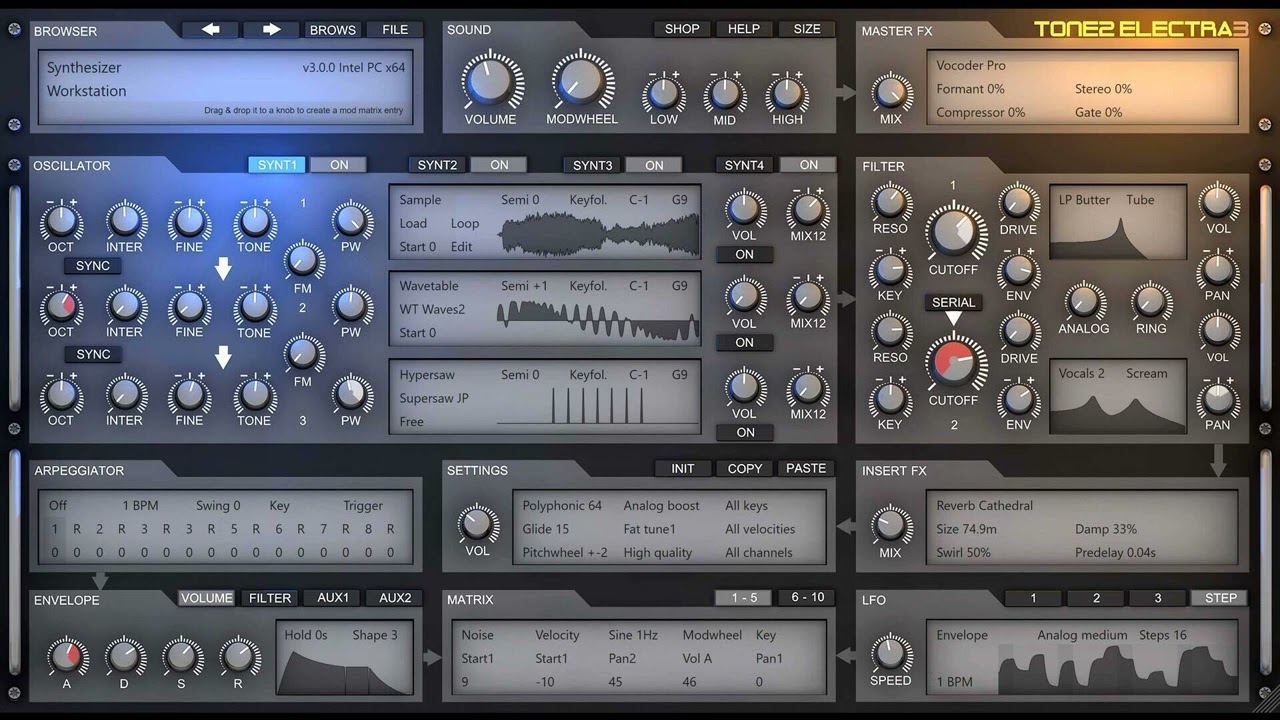Image resolution: width=1280 pixels, height=720 pixels.
Task: Click the Wavetable waveform position display
Action: point(598,322)
